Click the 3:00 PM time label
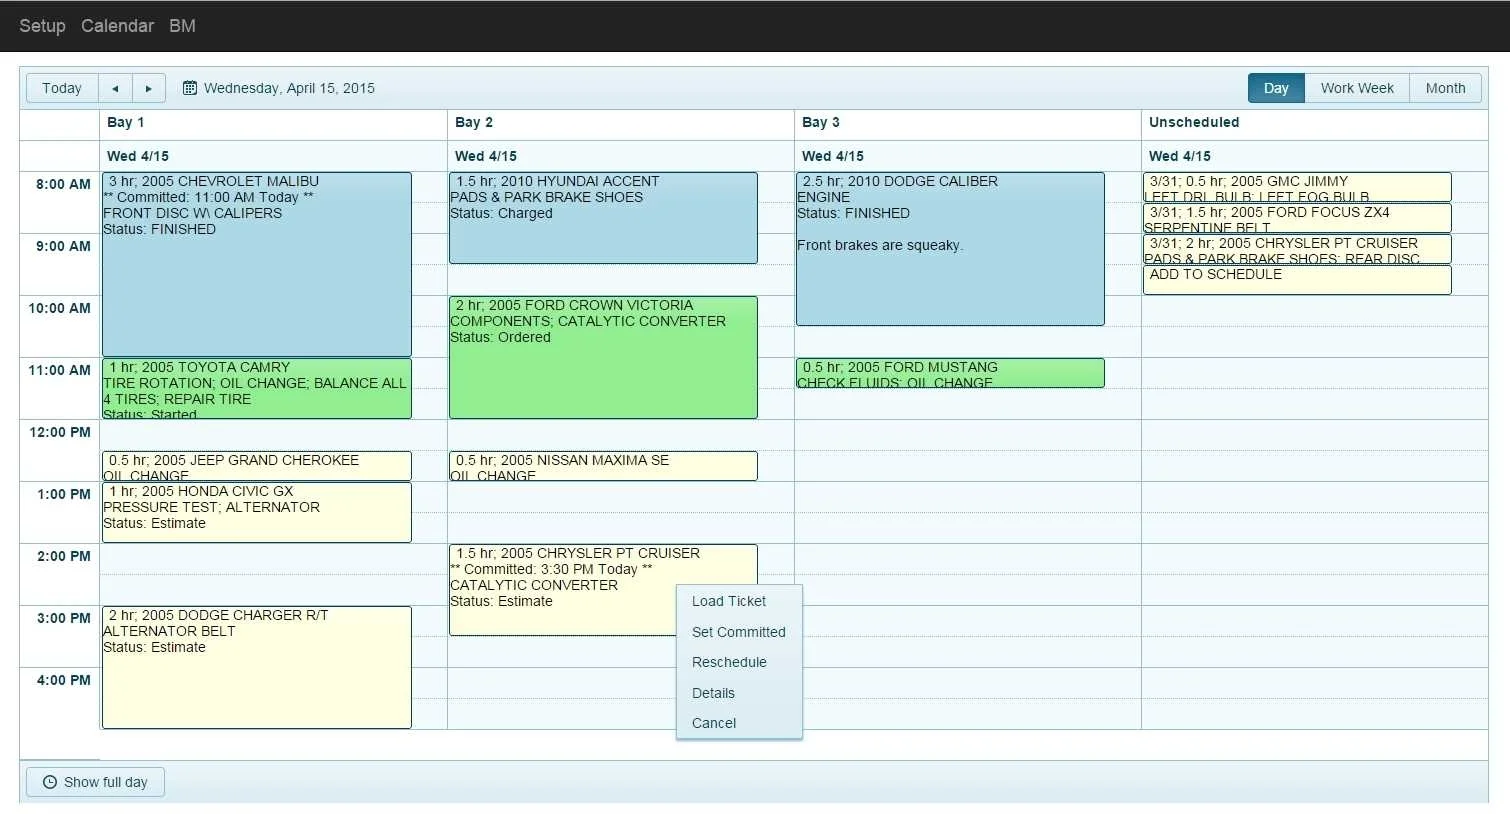This screenshot has width=1510, height=814. click(64, 618)
